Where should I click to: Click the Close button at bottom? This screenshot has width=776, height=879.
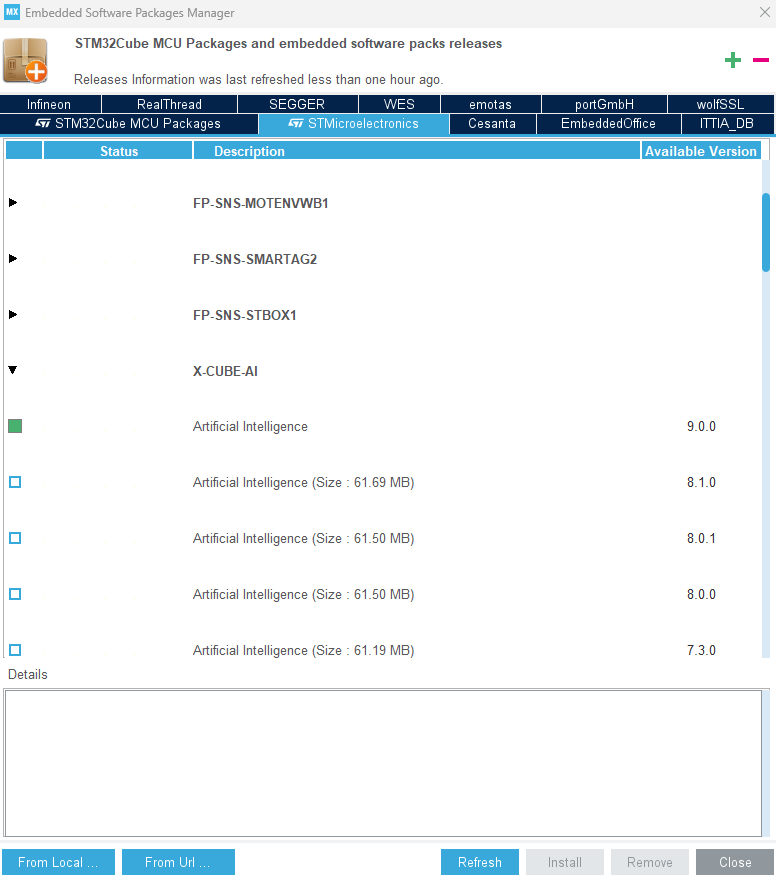[x=735, y=862]
